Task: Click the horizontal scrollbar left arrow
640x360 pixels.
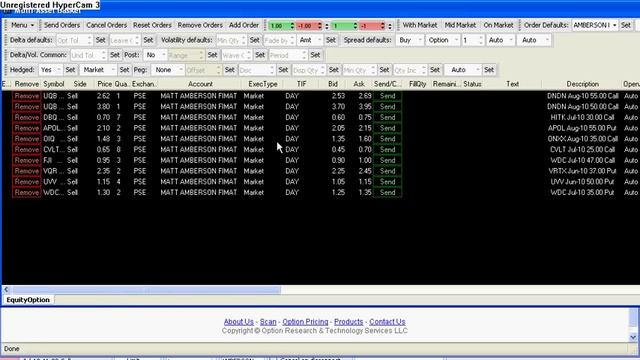Action: pyautogui.click(x=6, y=290)
